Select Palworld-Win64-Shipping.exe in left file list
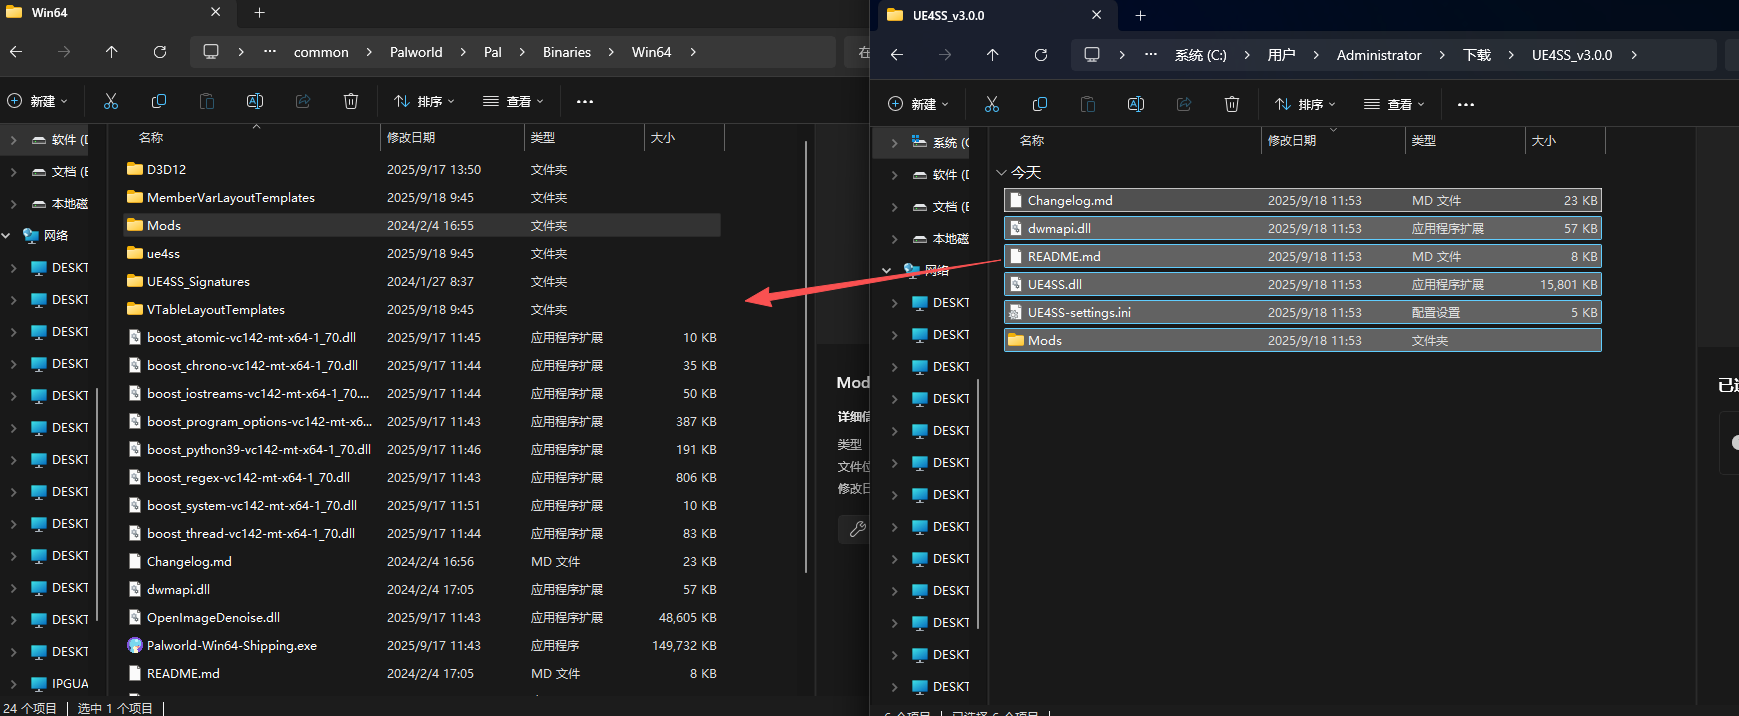Viewport: 1739px width, 716px height. 231,646
